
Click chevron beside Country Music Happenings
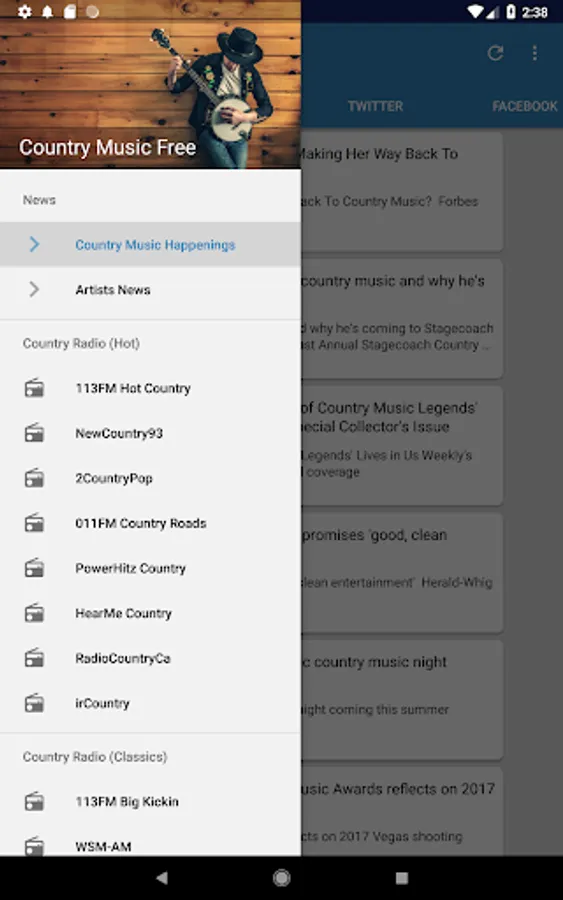click(34, 245)
